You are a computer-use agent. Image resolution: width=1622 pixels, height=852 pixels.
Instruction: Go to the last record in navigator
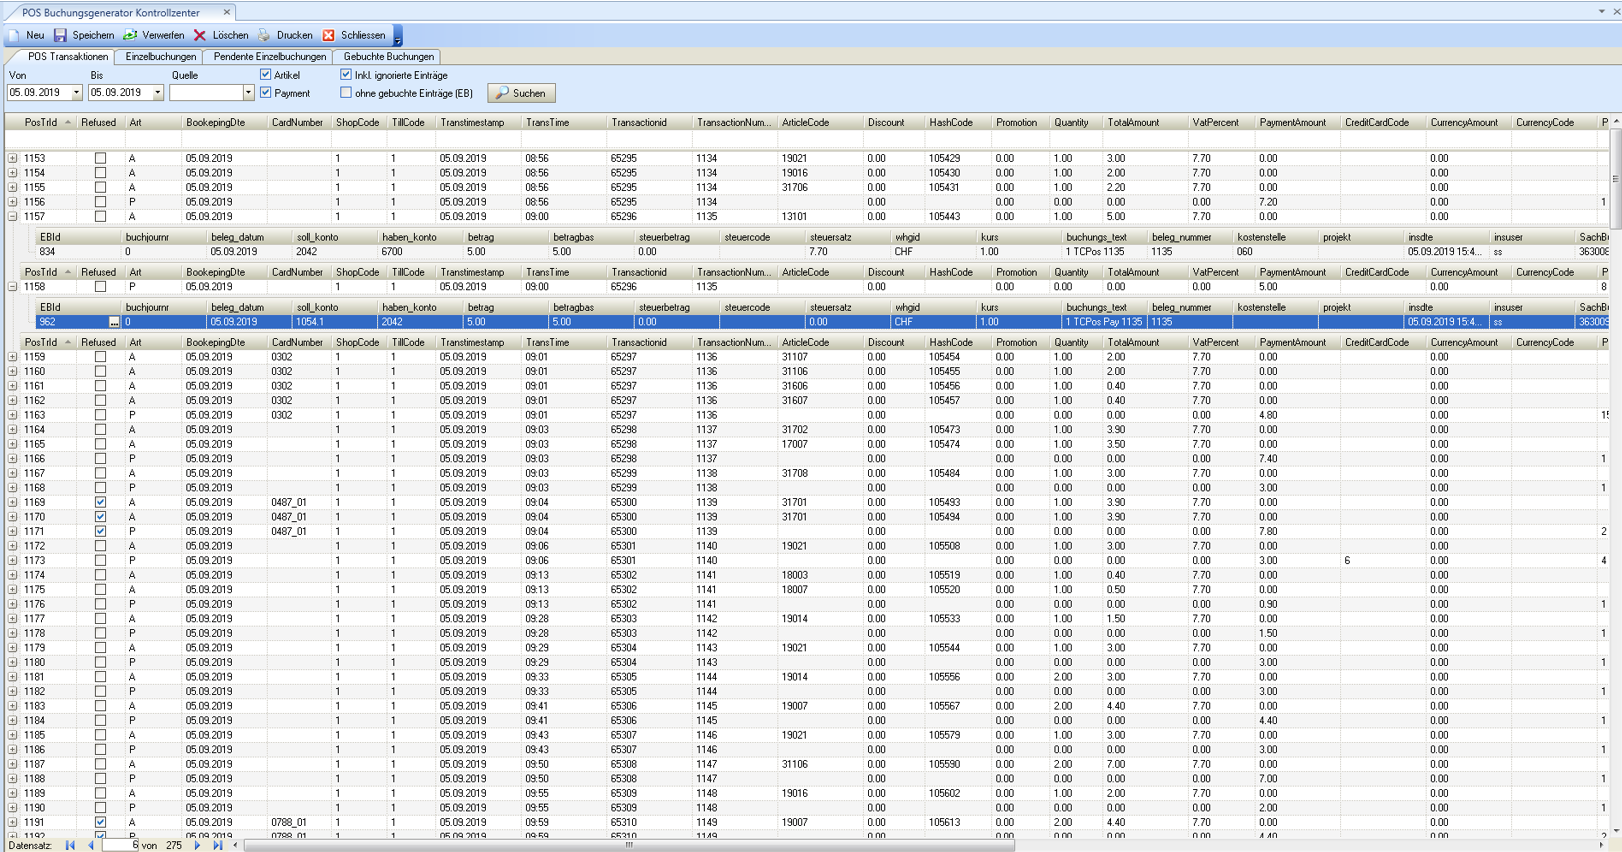[217, 845]
